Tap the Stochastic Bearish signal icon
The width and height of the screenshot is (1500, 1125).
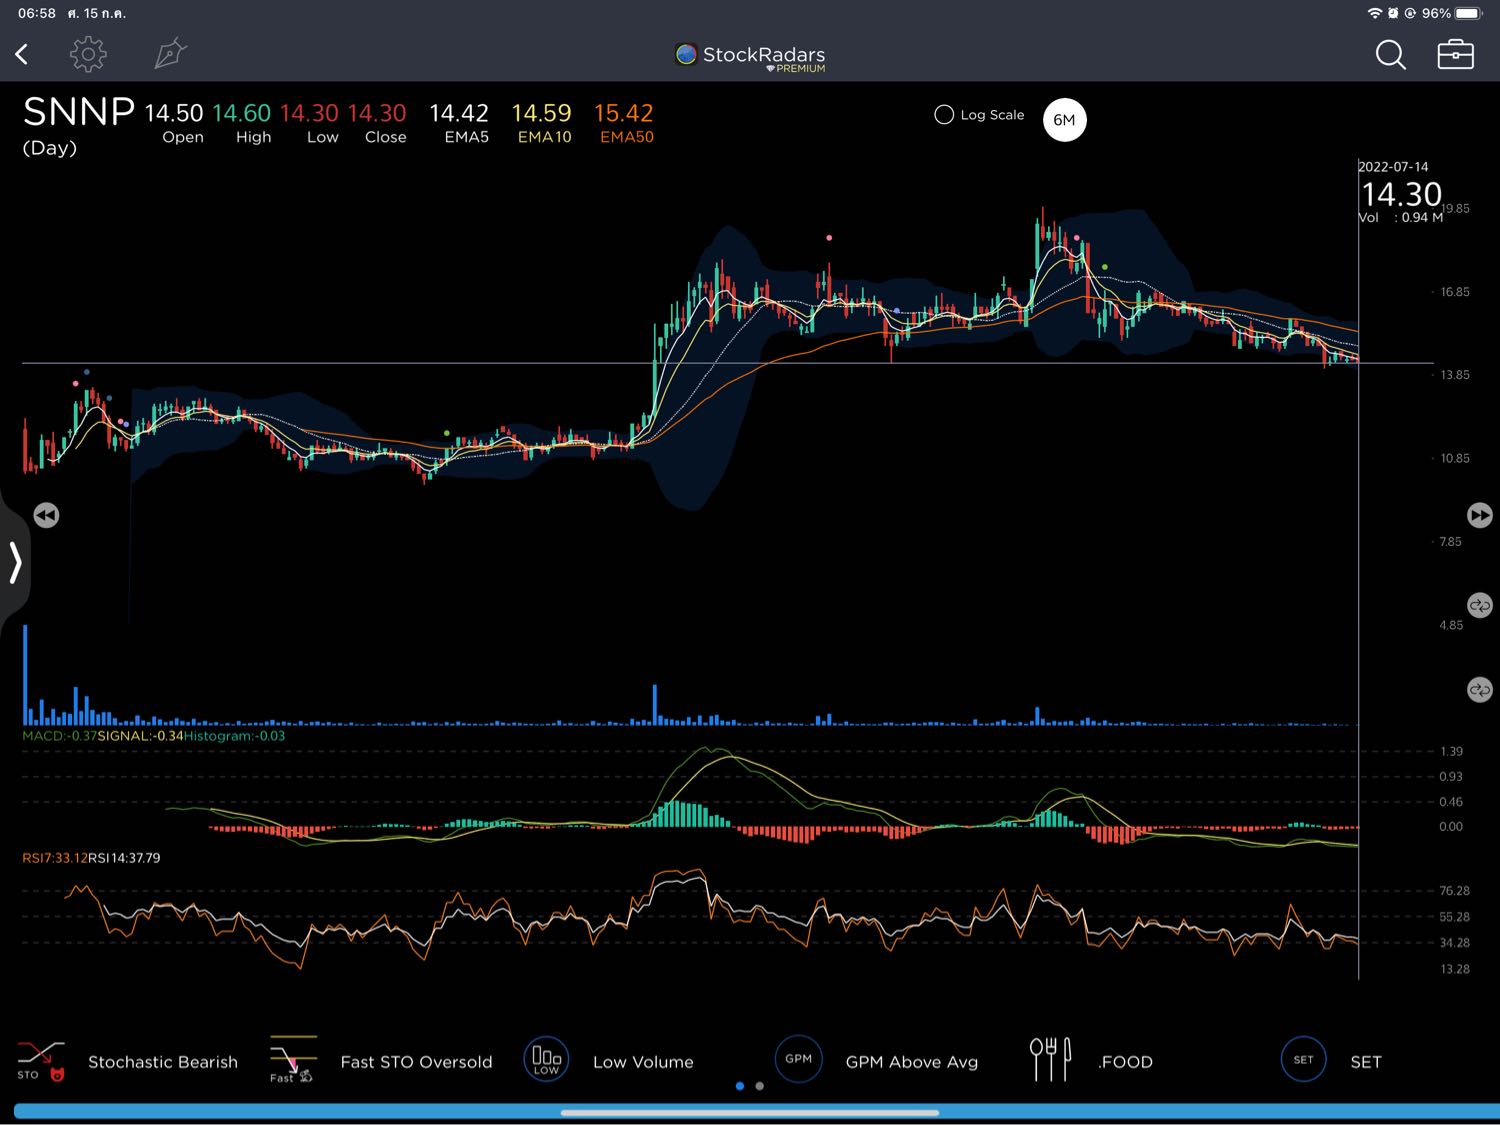tap(41, 1060)
